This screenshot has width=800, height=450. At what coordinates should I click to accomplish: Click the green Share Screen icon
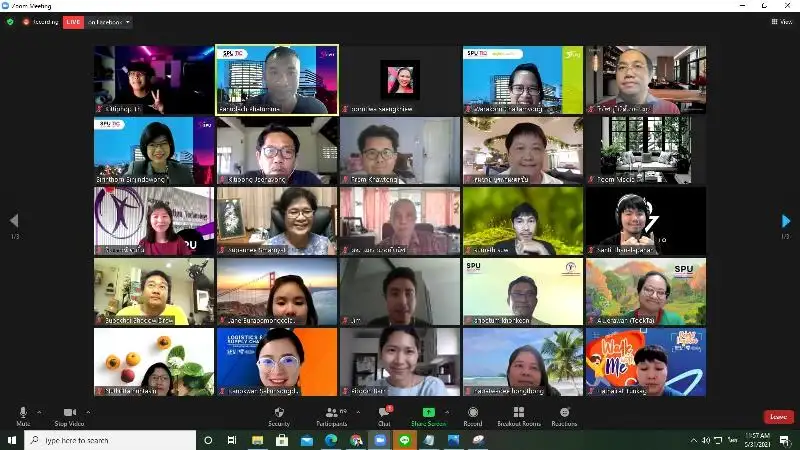[x=428, y=412]
